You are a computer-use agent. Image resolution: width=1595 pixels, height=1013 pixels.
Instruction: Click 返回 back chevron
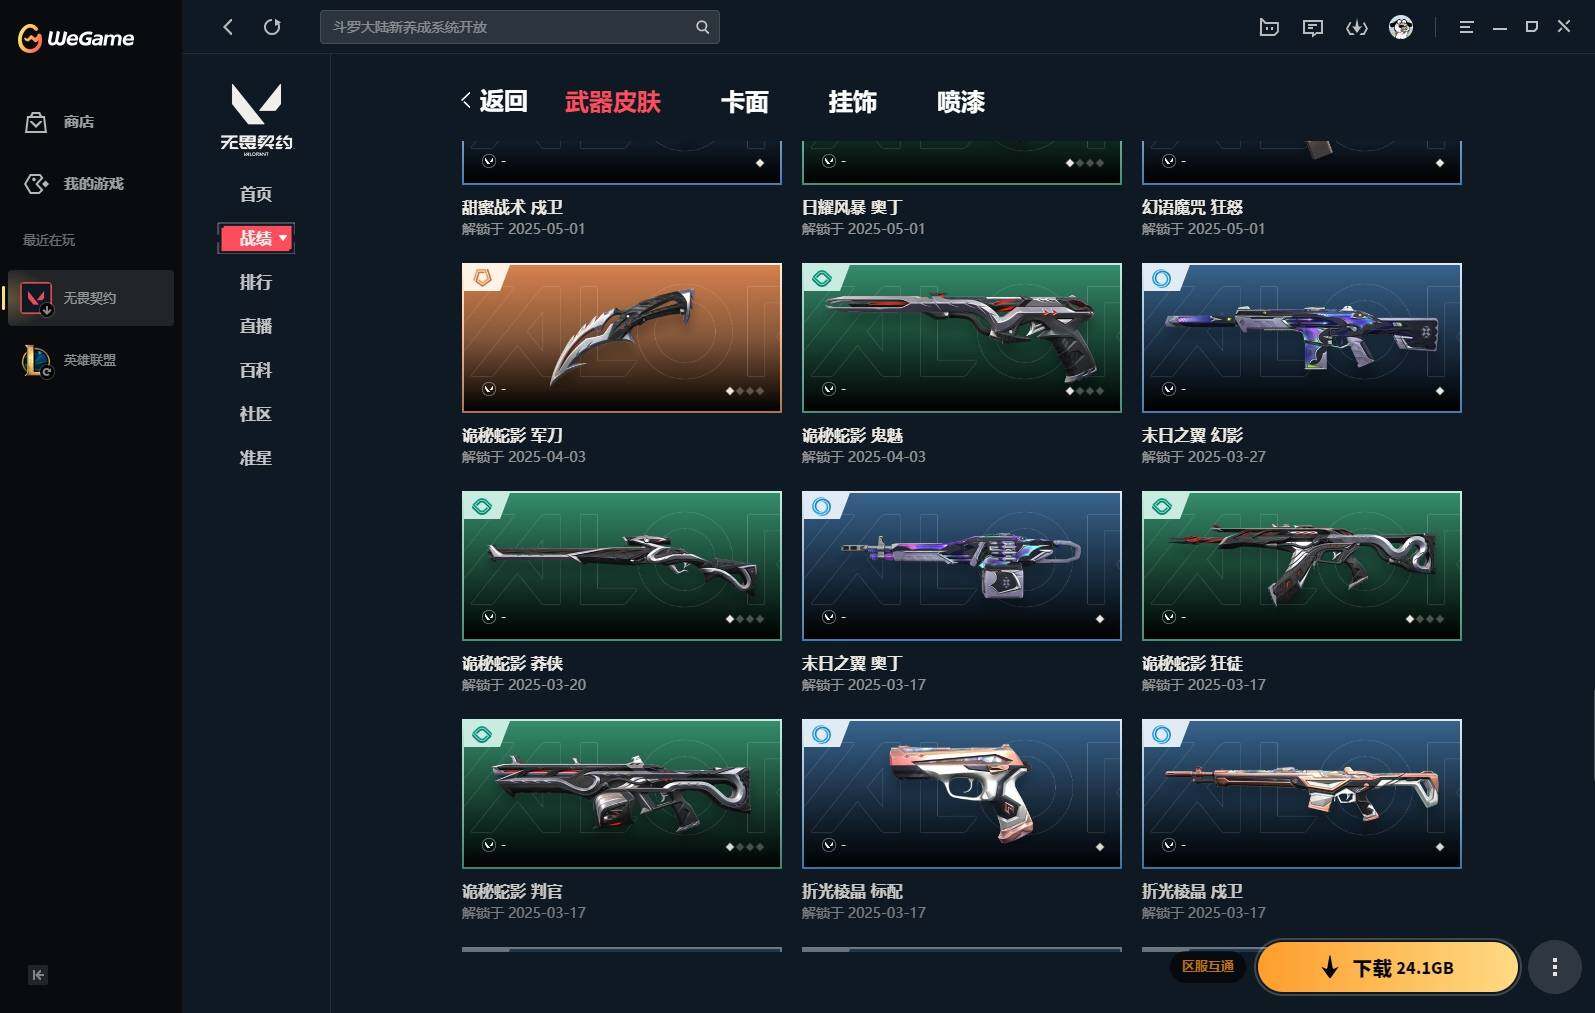click(494, 101)
